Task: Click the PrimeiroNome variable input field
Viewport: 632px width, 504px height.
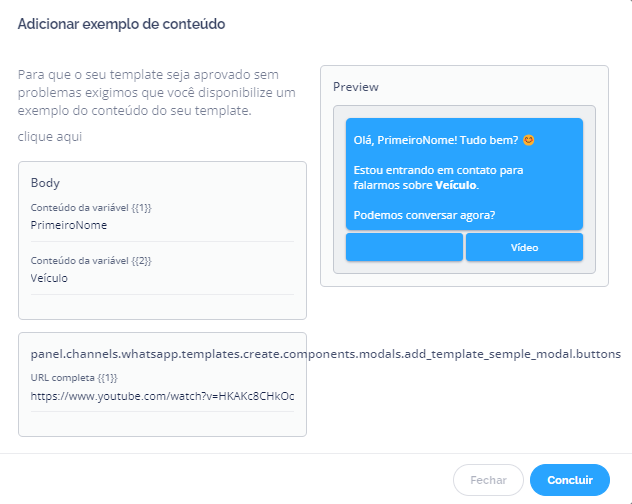Action: click(x=161, y=226)
